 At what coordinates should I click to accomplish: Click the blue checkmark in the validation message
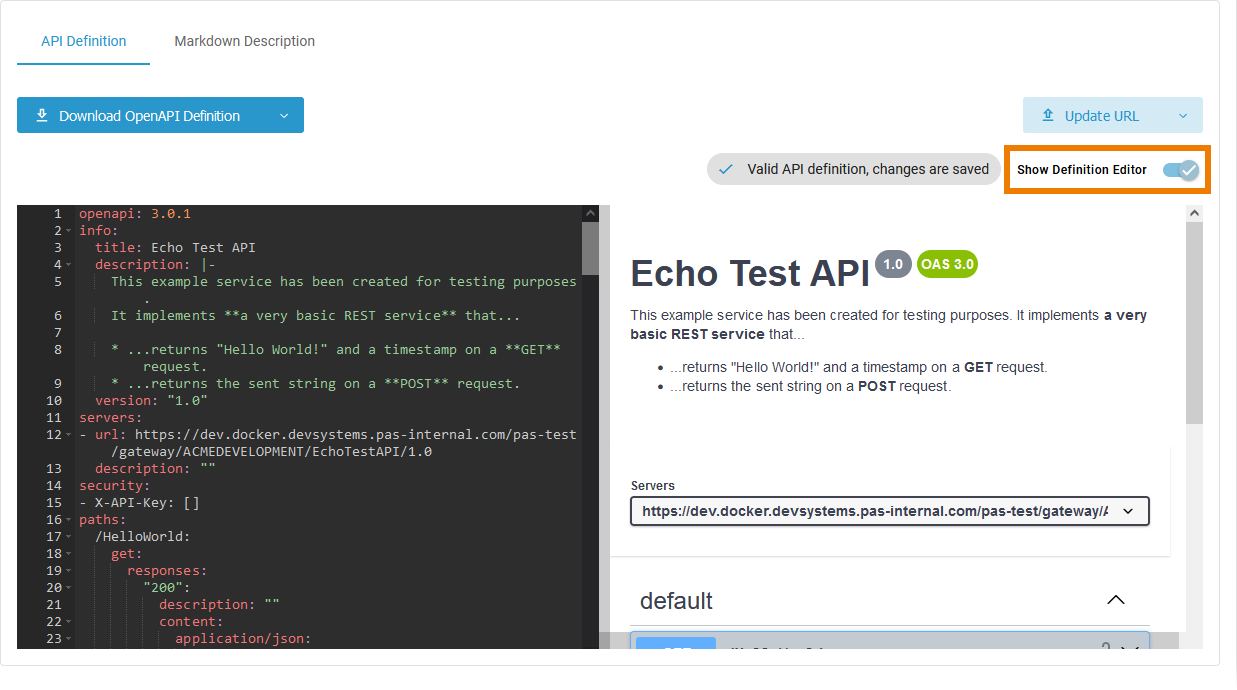pos(725,169)
